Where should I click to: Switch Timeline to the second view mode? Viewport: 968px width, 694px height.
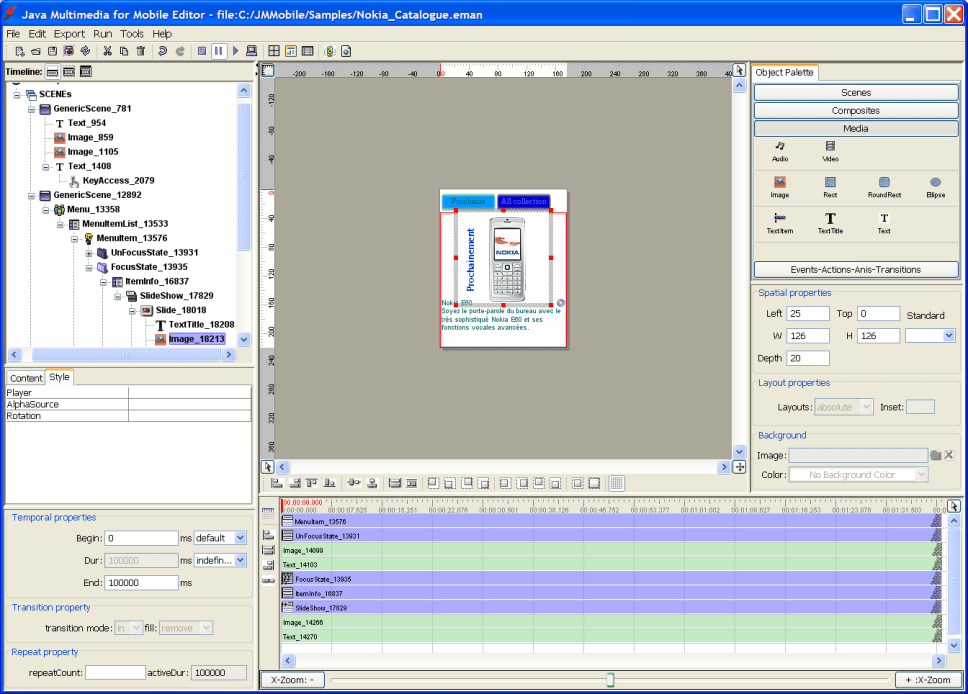[67, 71]
